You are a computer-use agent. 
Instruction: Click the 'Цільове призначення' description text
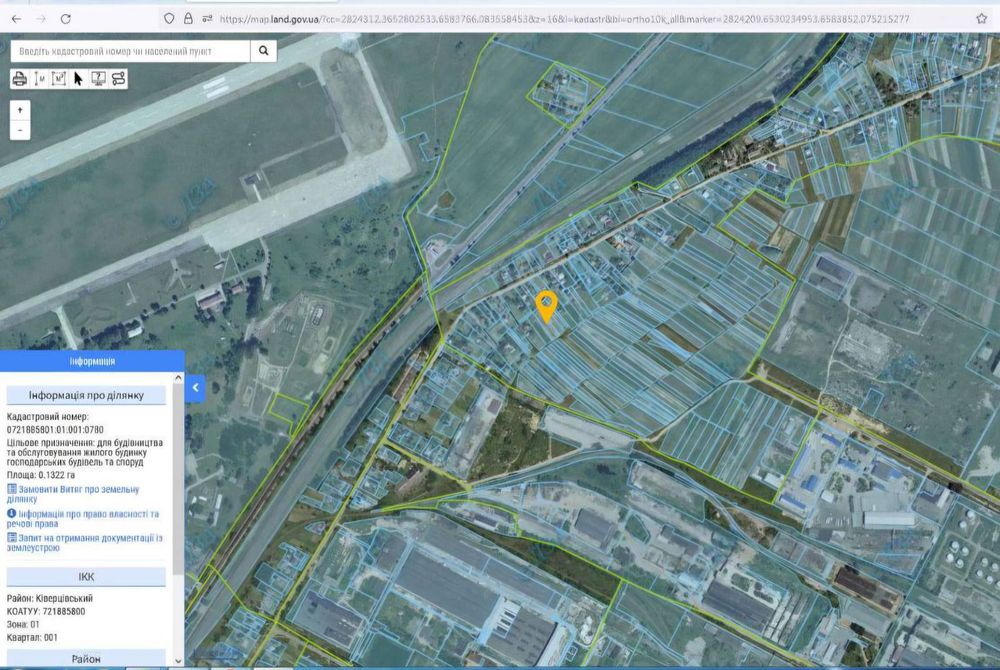pos(85,453)
